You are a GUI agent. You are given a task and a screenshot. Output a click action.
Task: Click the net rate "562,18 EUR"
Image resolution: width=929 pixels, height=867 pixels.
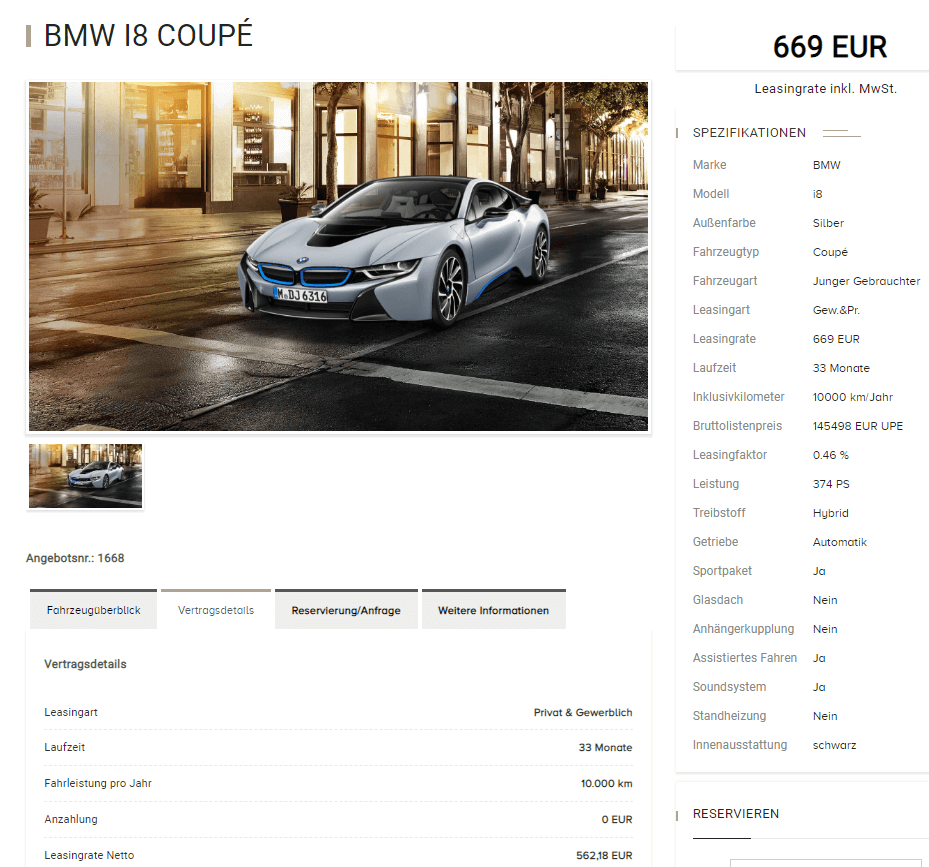604,856
